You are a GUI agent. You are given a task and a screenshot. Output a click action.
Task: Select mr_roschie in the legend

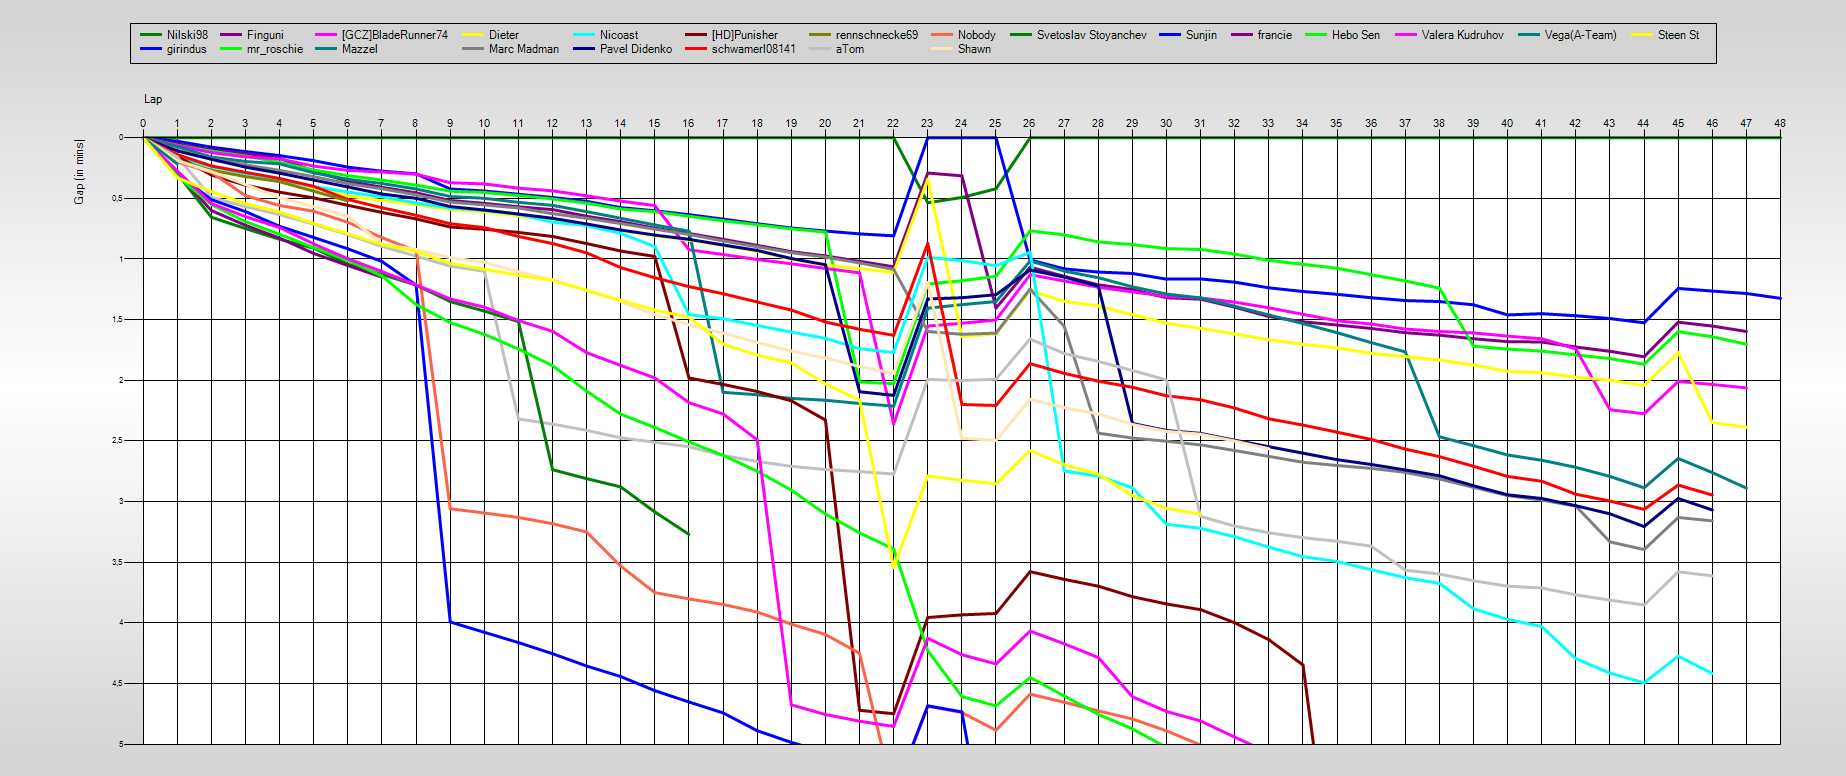[274, 49]
